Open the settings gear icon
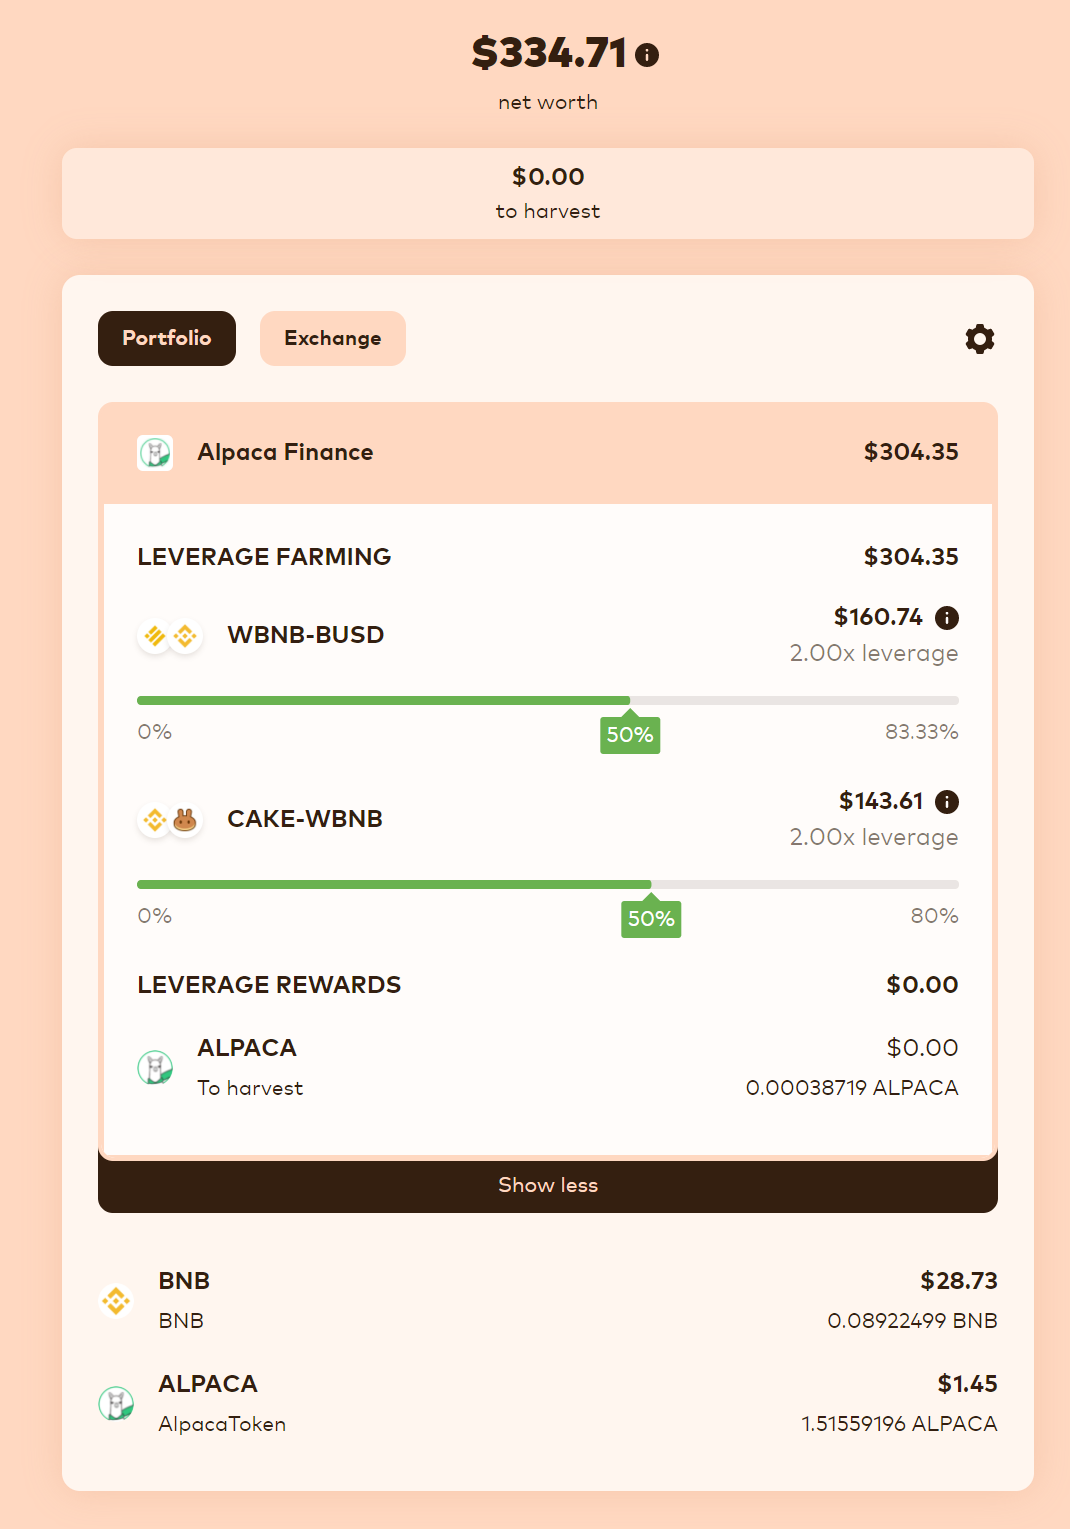1070x1529 pixels. 980,339
